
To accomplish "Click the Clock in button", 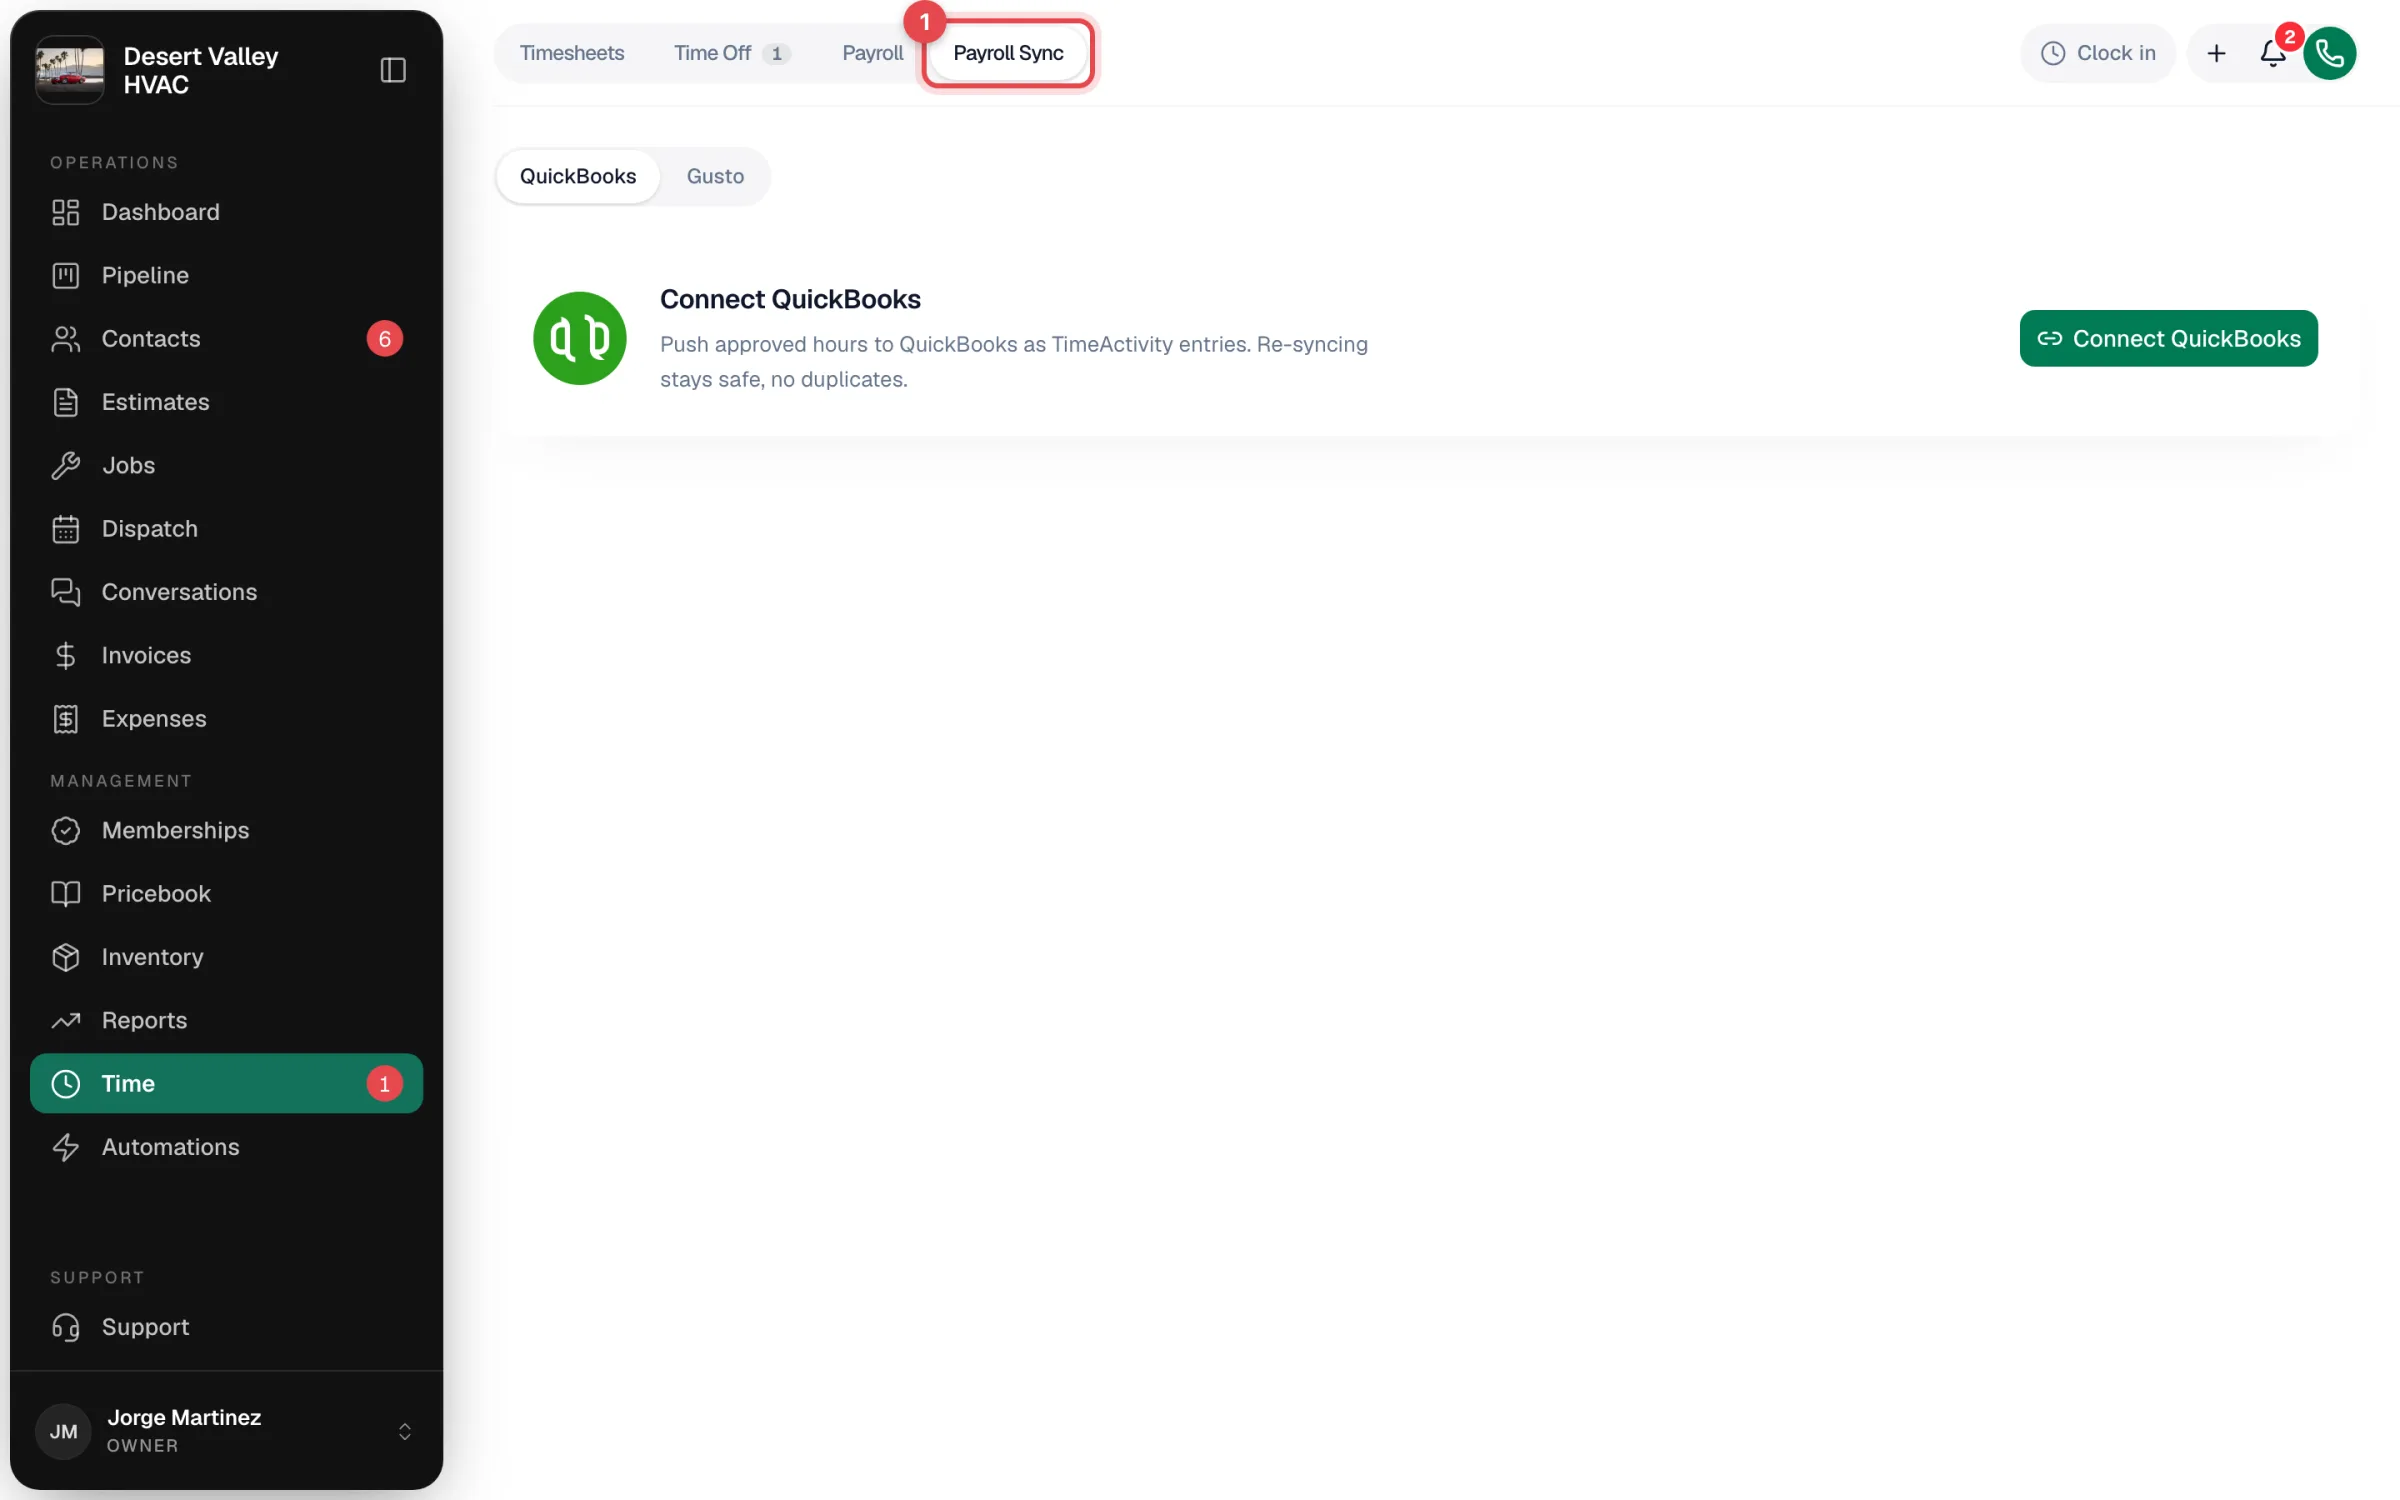I will (x=2098, y=53).
